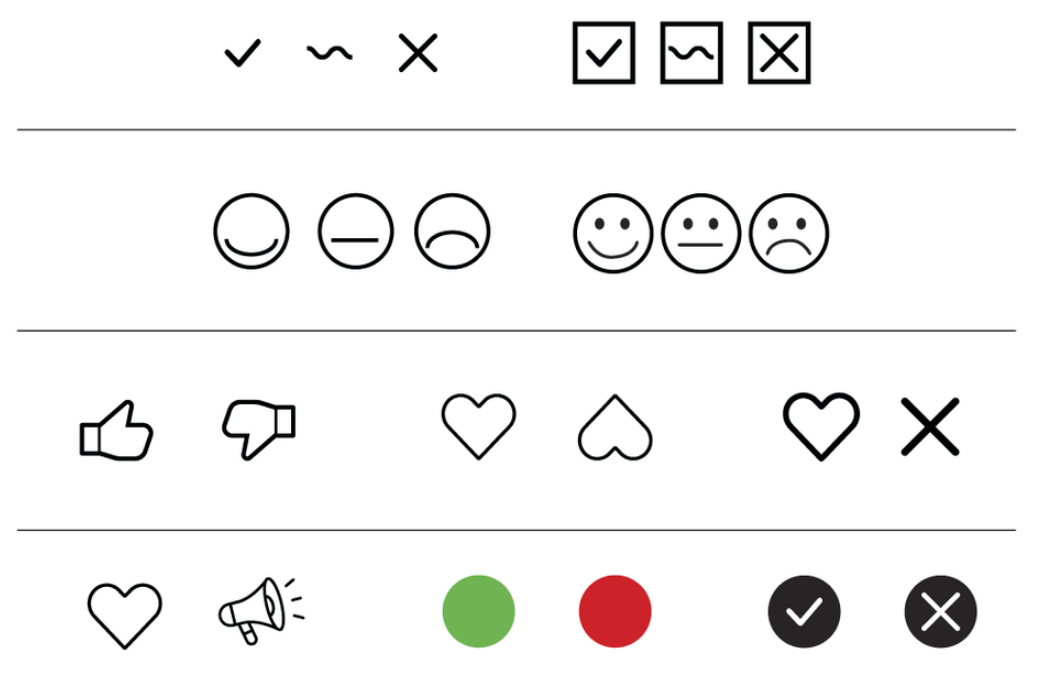The image size is (1040, 690).
Task: Click the plain wavy tilde icon
Action: tap(330, 52)
